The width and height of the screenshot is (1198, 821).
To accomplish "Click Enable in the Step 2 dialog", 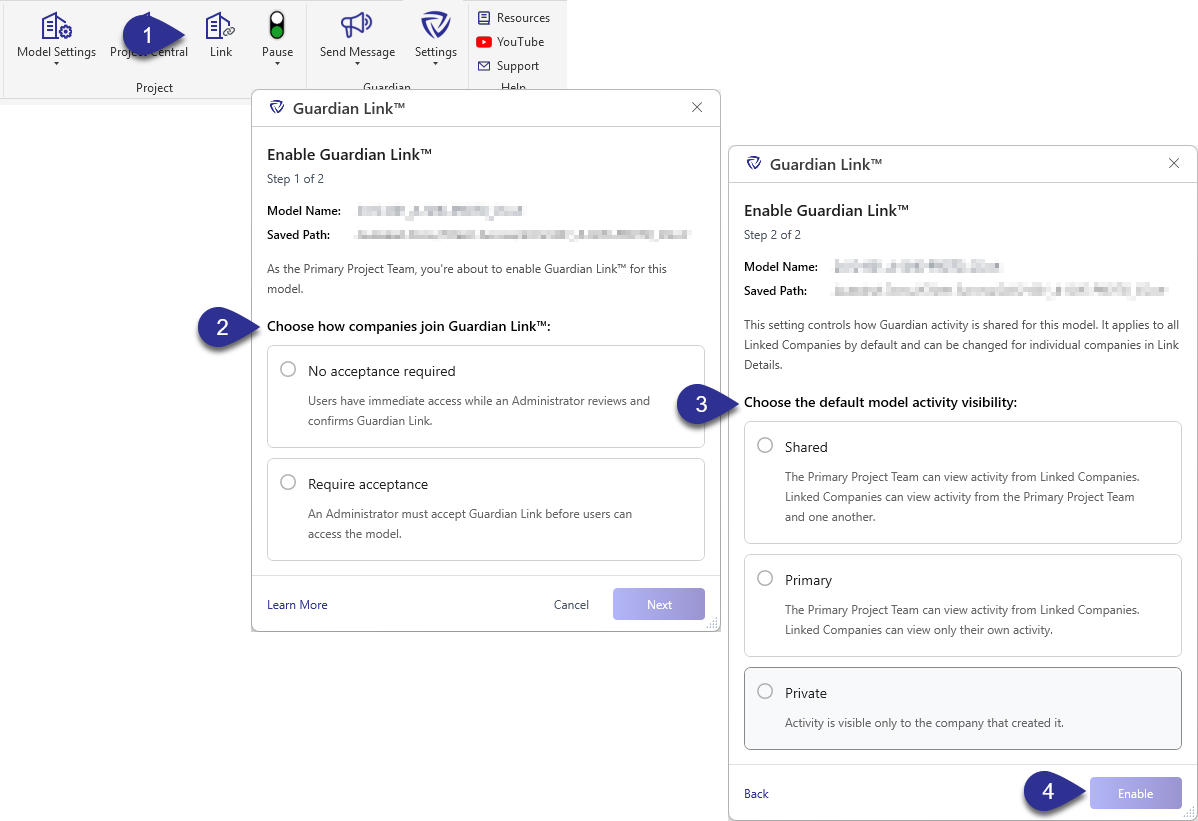I will pyautogui.click(x=1135, y=794).
